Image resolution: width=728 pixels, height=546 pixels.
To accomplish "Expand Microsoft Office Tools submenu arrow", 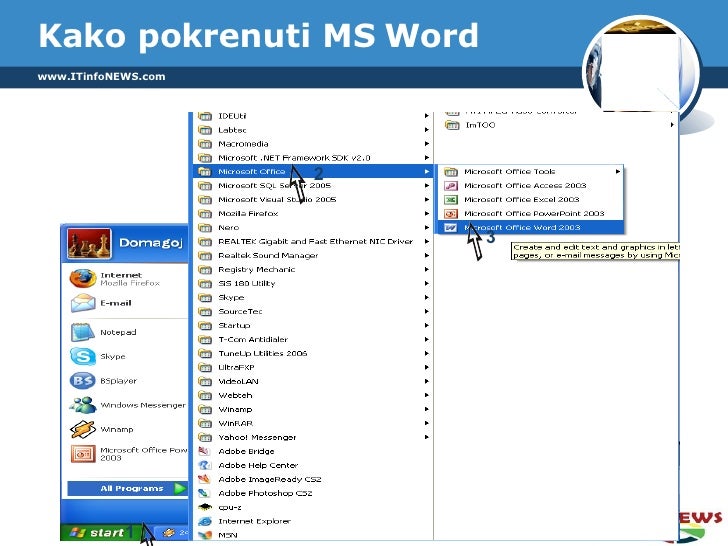I will (x=618, y=171).
